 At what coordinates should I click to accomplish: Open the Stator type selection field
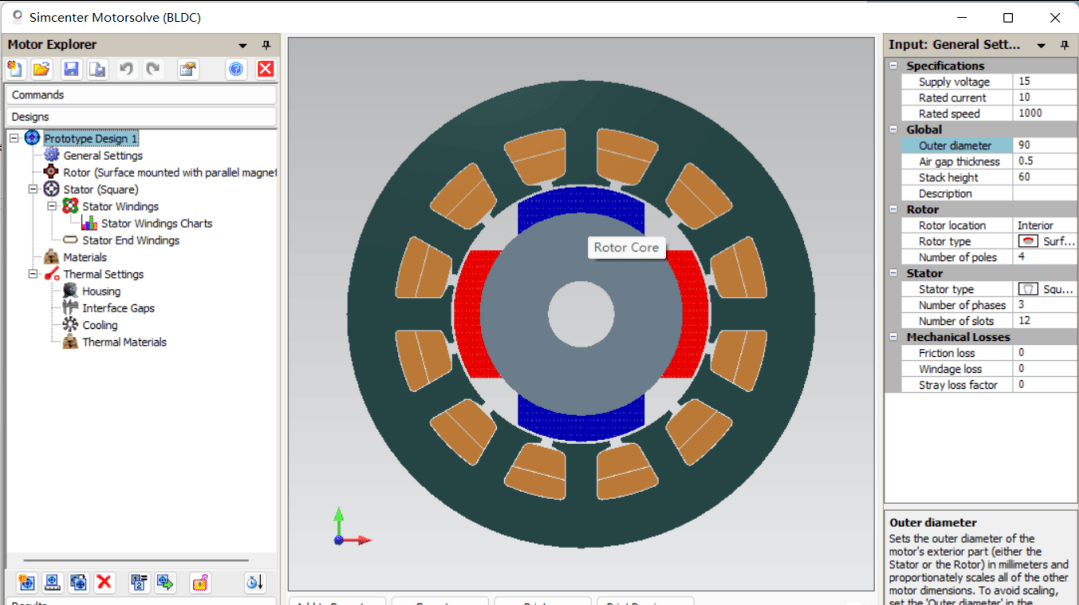coord(1045,289)
